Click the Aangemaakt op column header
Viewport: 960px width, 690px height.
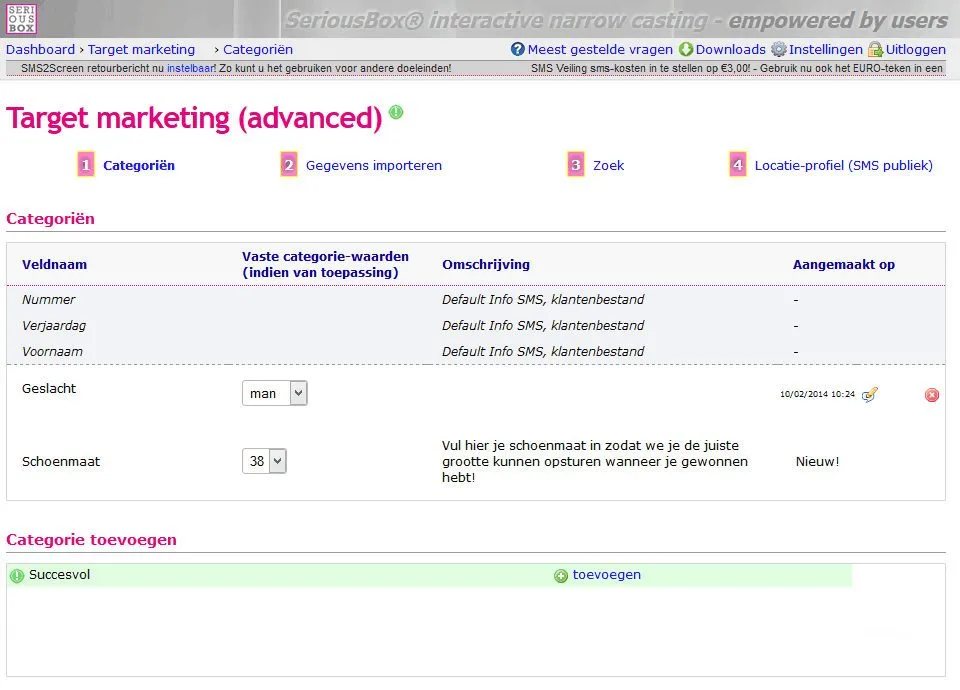(x=844, y=264)
